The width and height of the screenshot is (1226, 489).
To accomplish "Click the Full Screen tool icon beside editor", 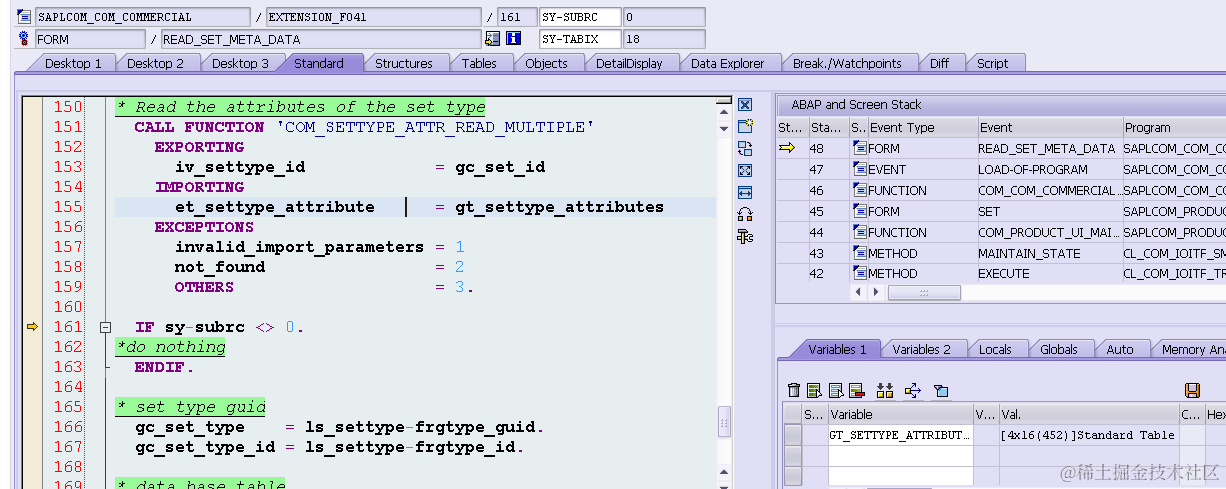I will [745, 170].
